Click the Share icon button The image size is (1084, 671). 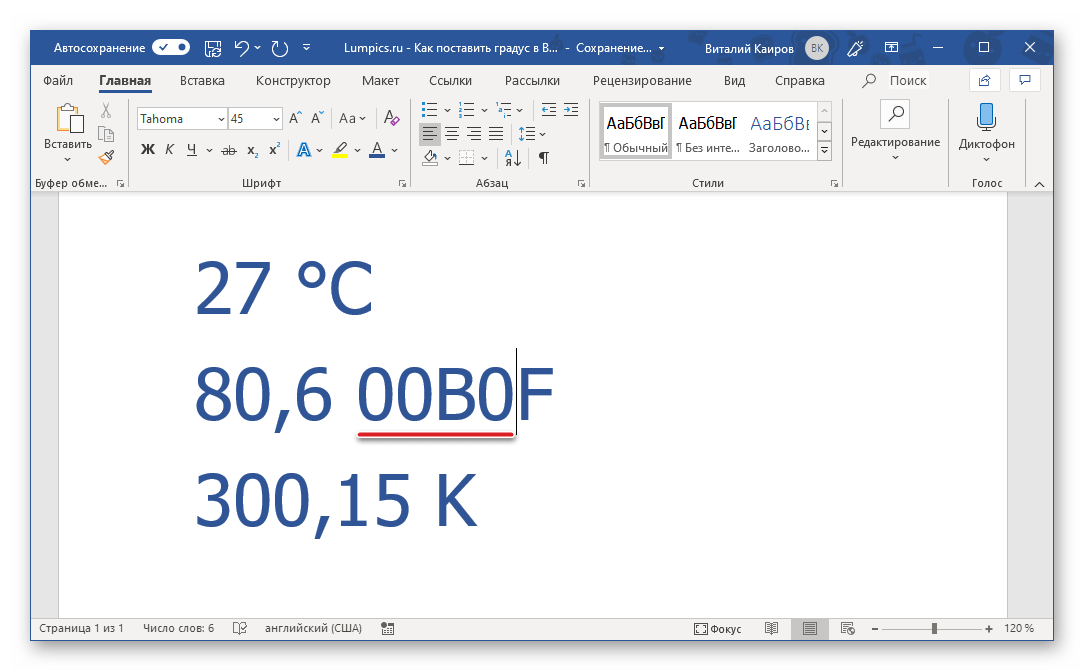click(984, 80)
